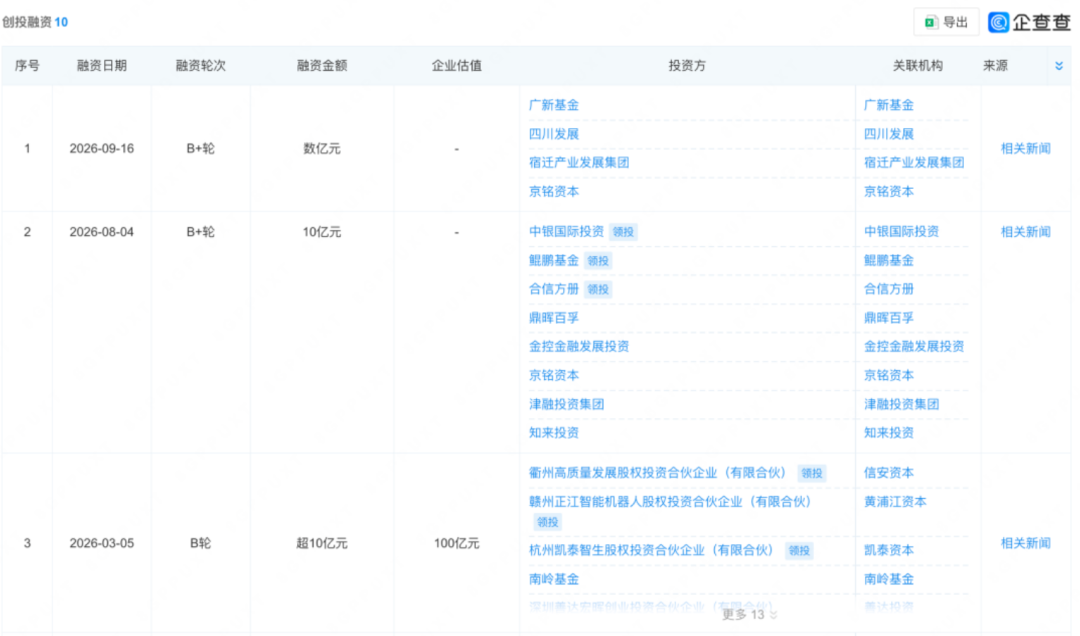Click 领投 tag beside 鲲鹏基金

click(598, 260)
